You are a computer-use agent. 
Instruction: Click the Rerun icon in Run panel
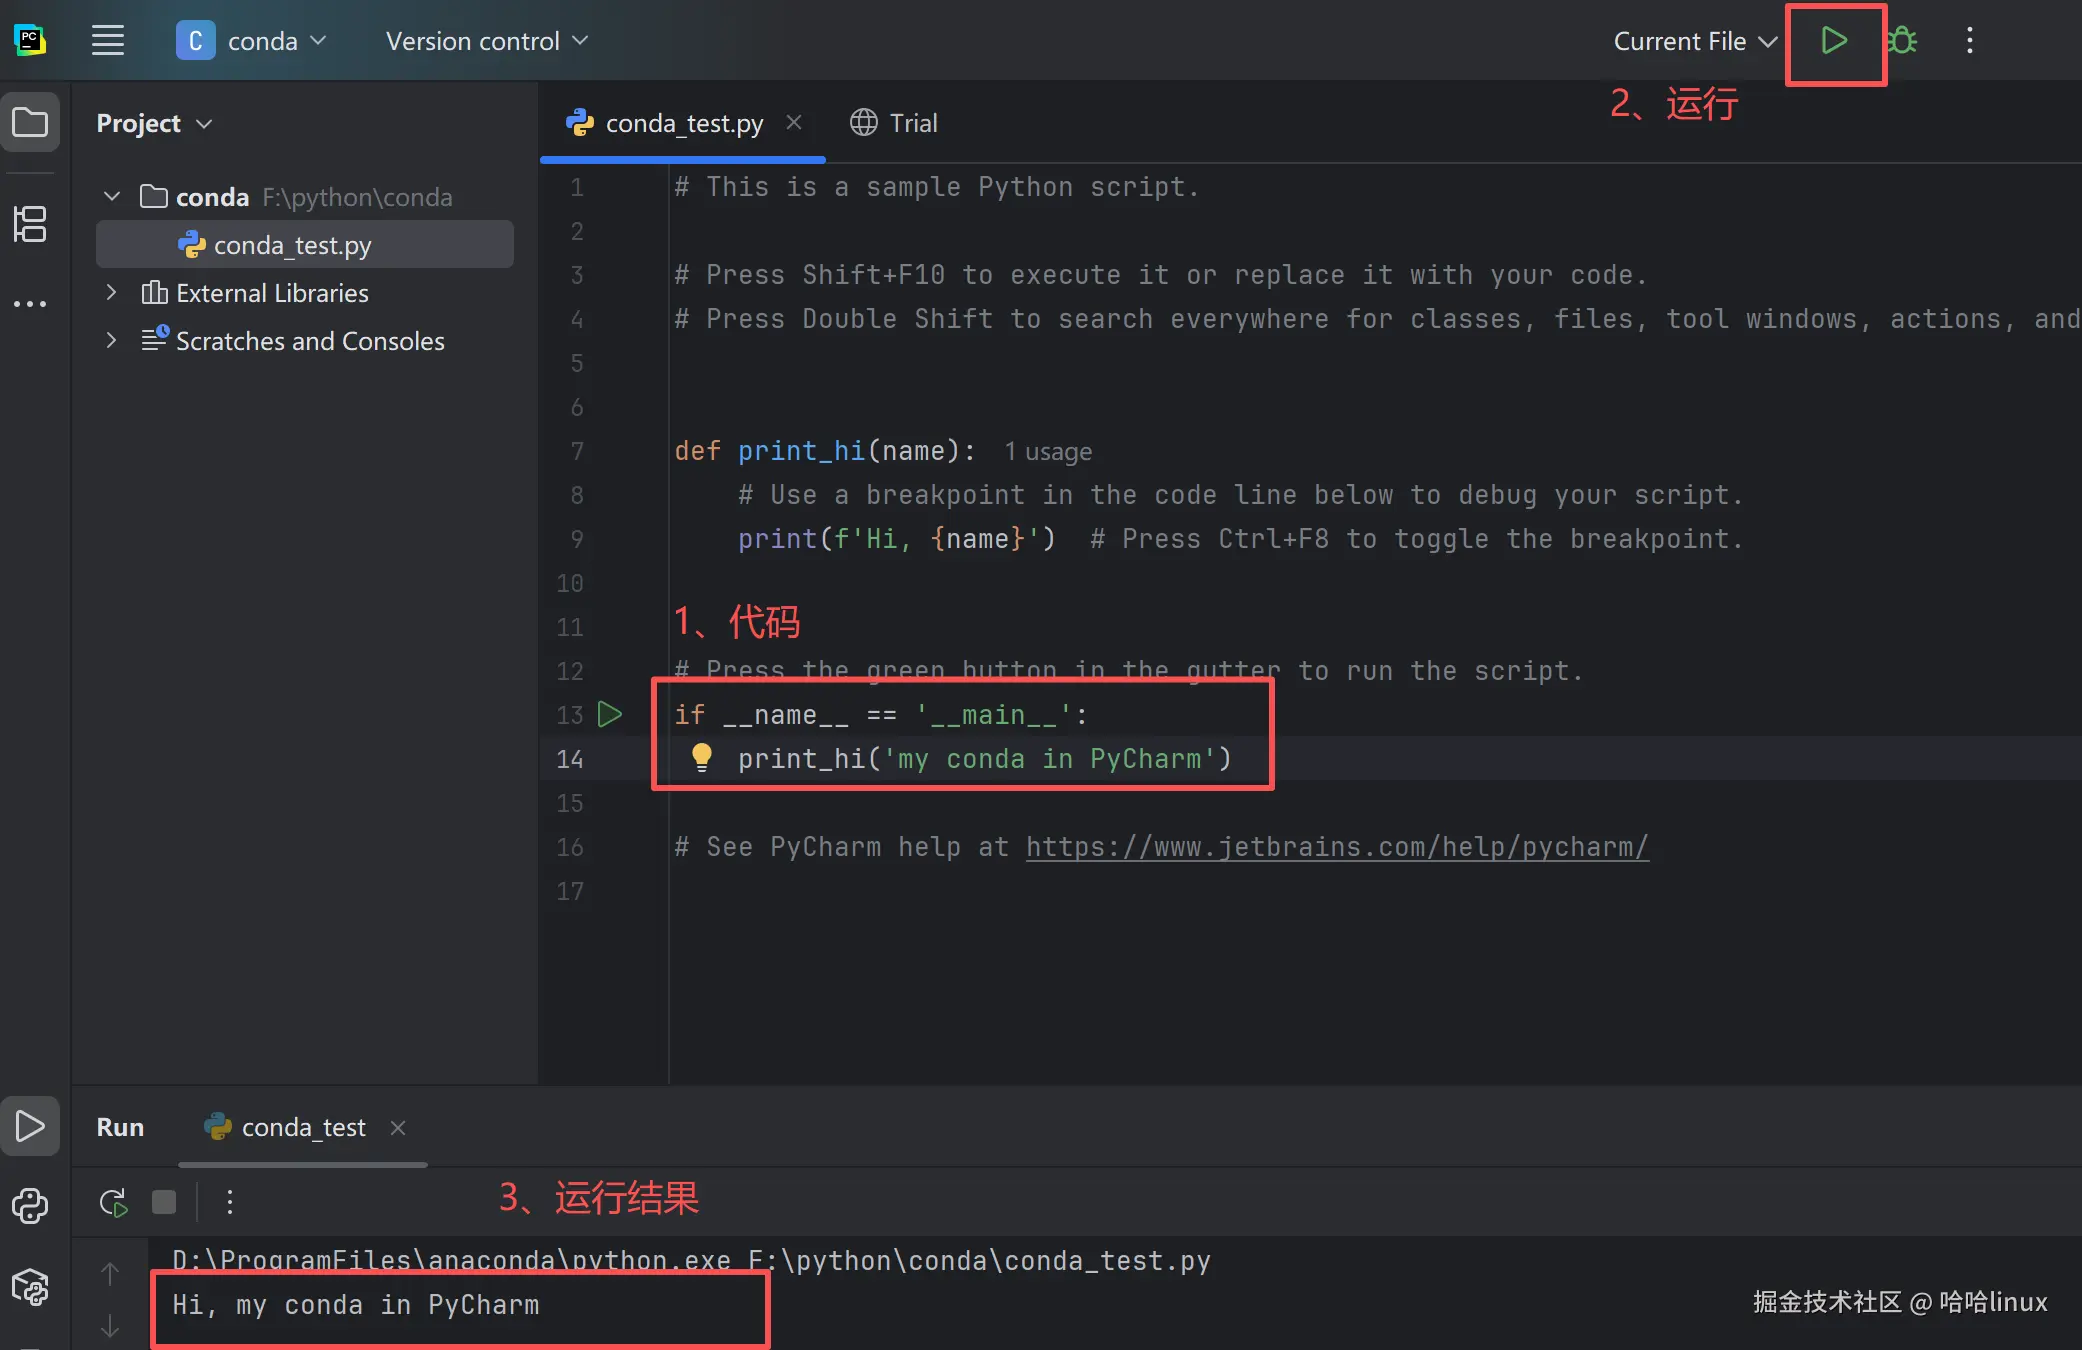coord(114,1202)
